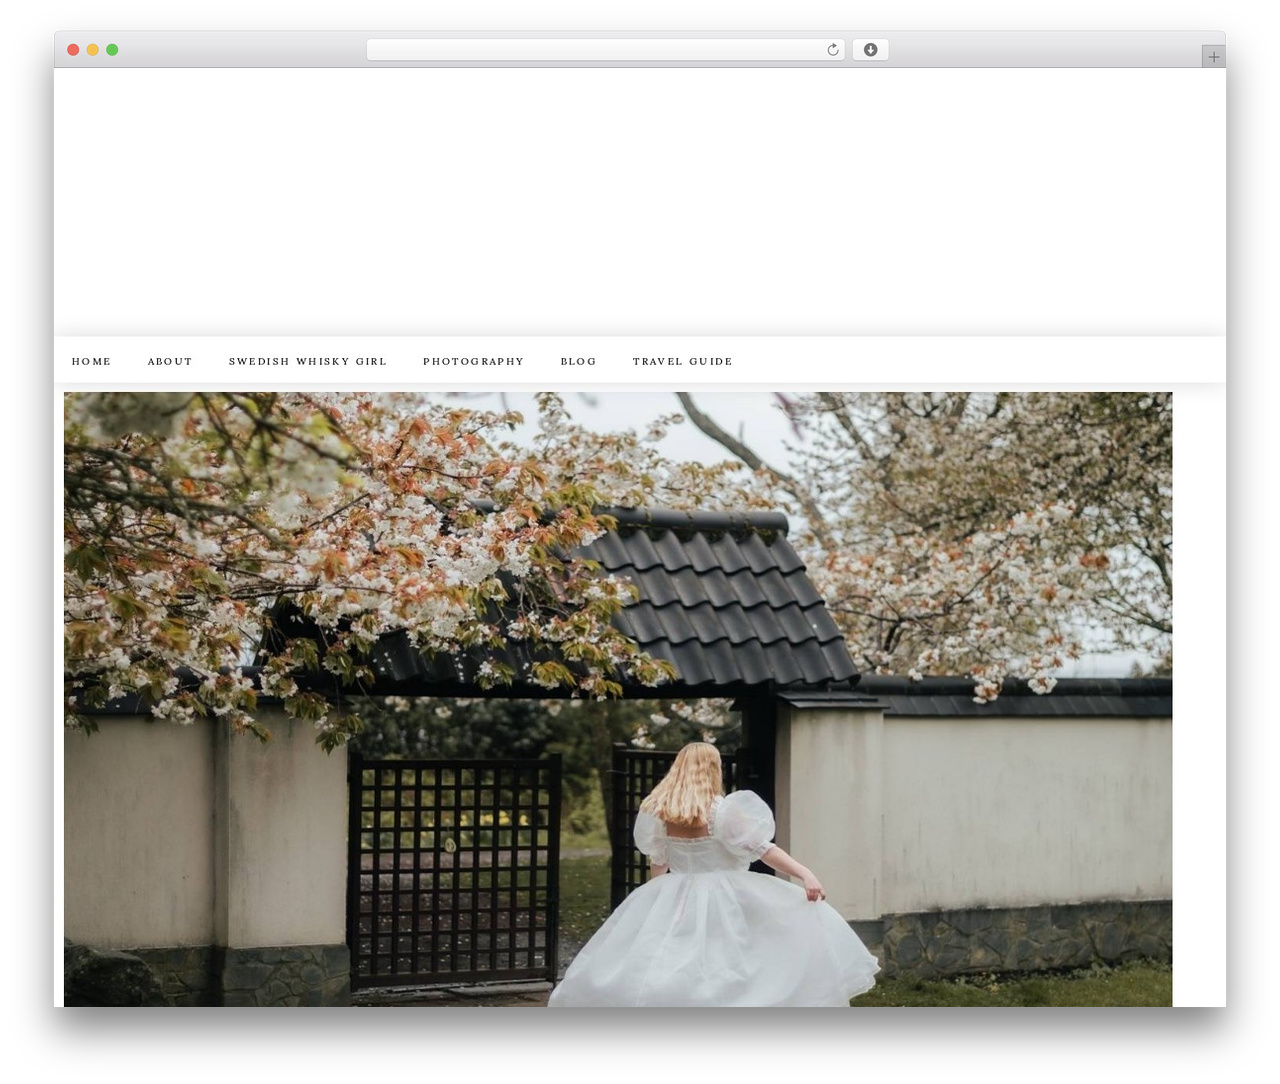Open the About menu item

click(x=170, y=361)
